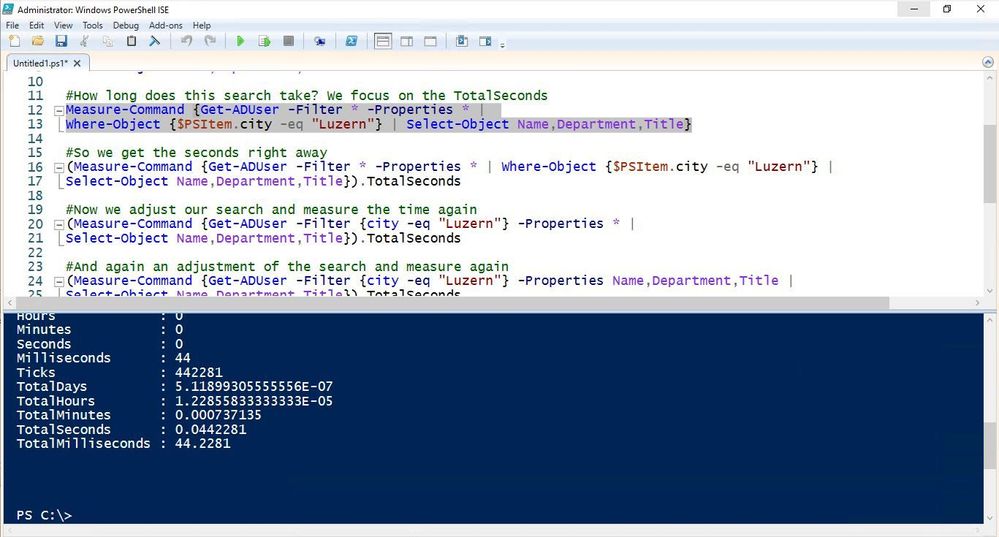Click the Ticks value 442281

(x=199, y=372)
